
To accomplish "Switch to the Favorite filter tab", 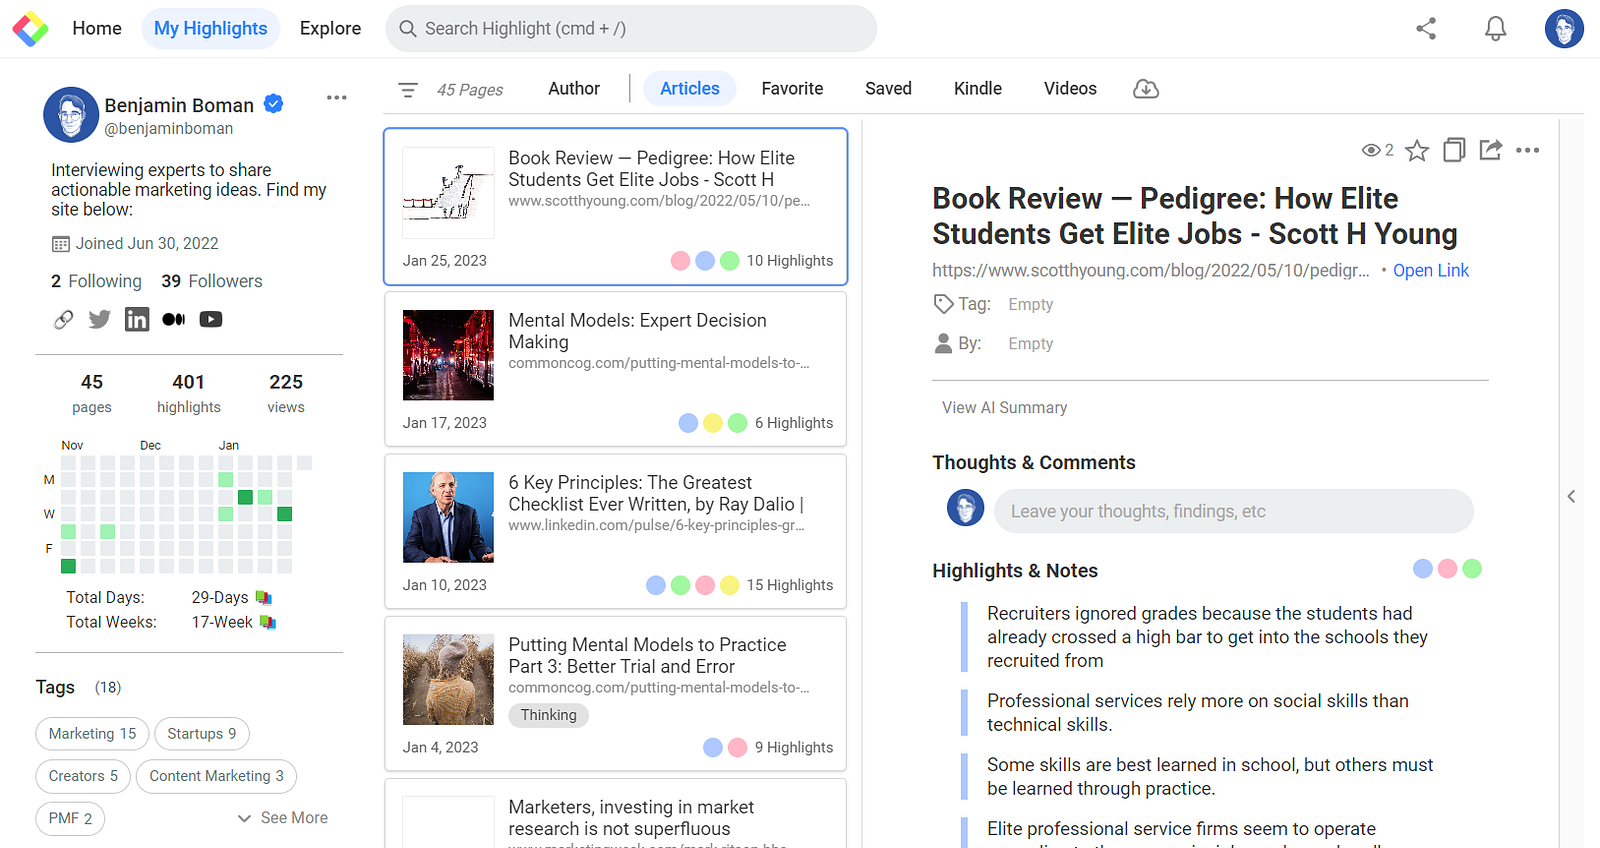I will click(x=792, y=89).
